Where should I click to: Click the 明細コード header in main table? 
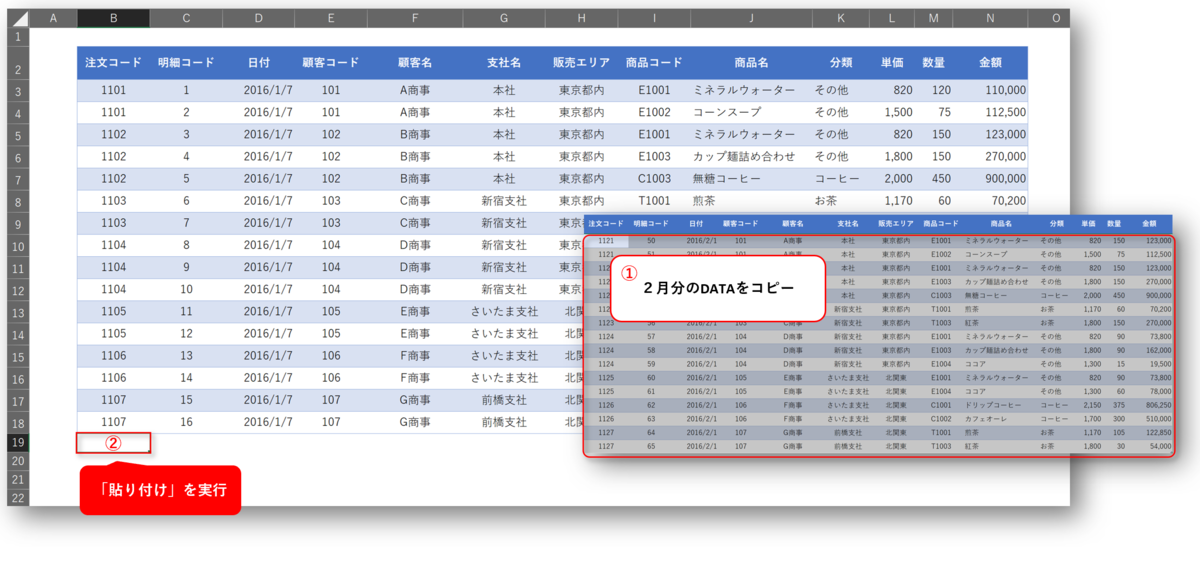(186, 63)
